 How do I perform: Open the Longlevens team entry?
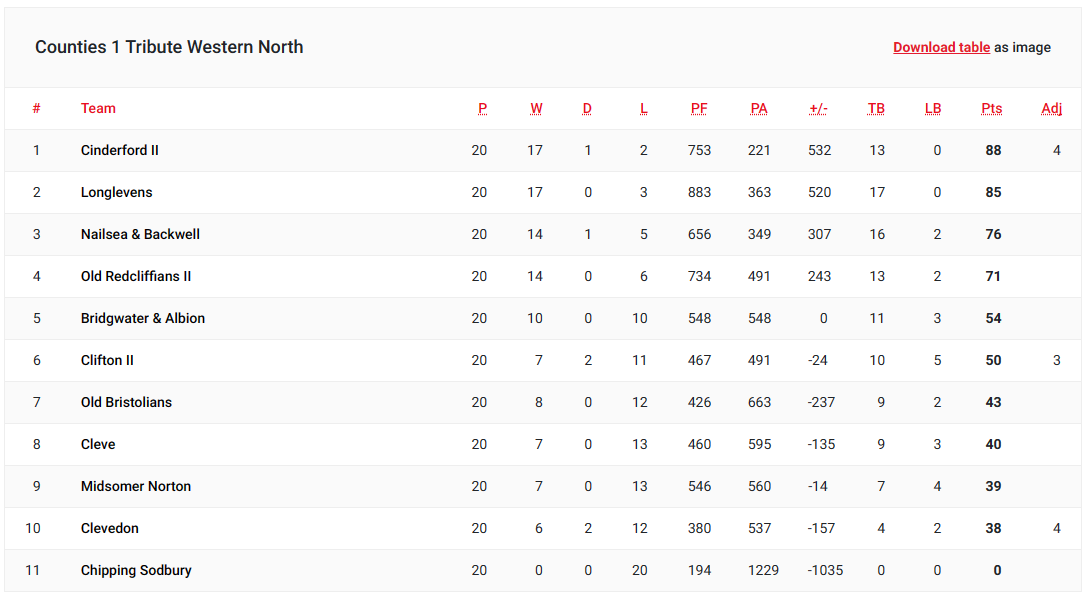116,192
